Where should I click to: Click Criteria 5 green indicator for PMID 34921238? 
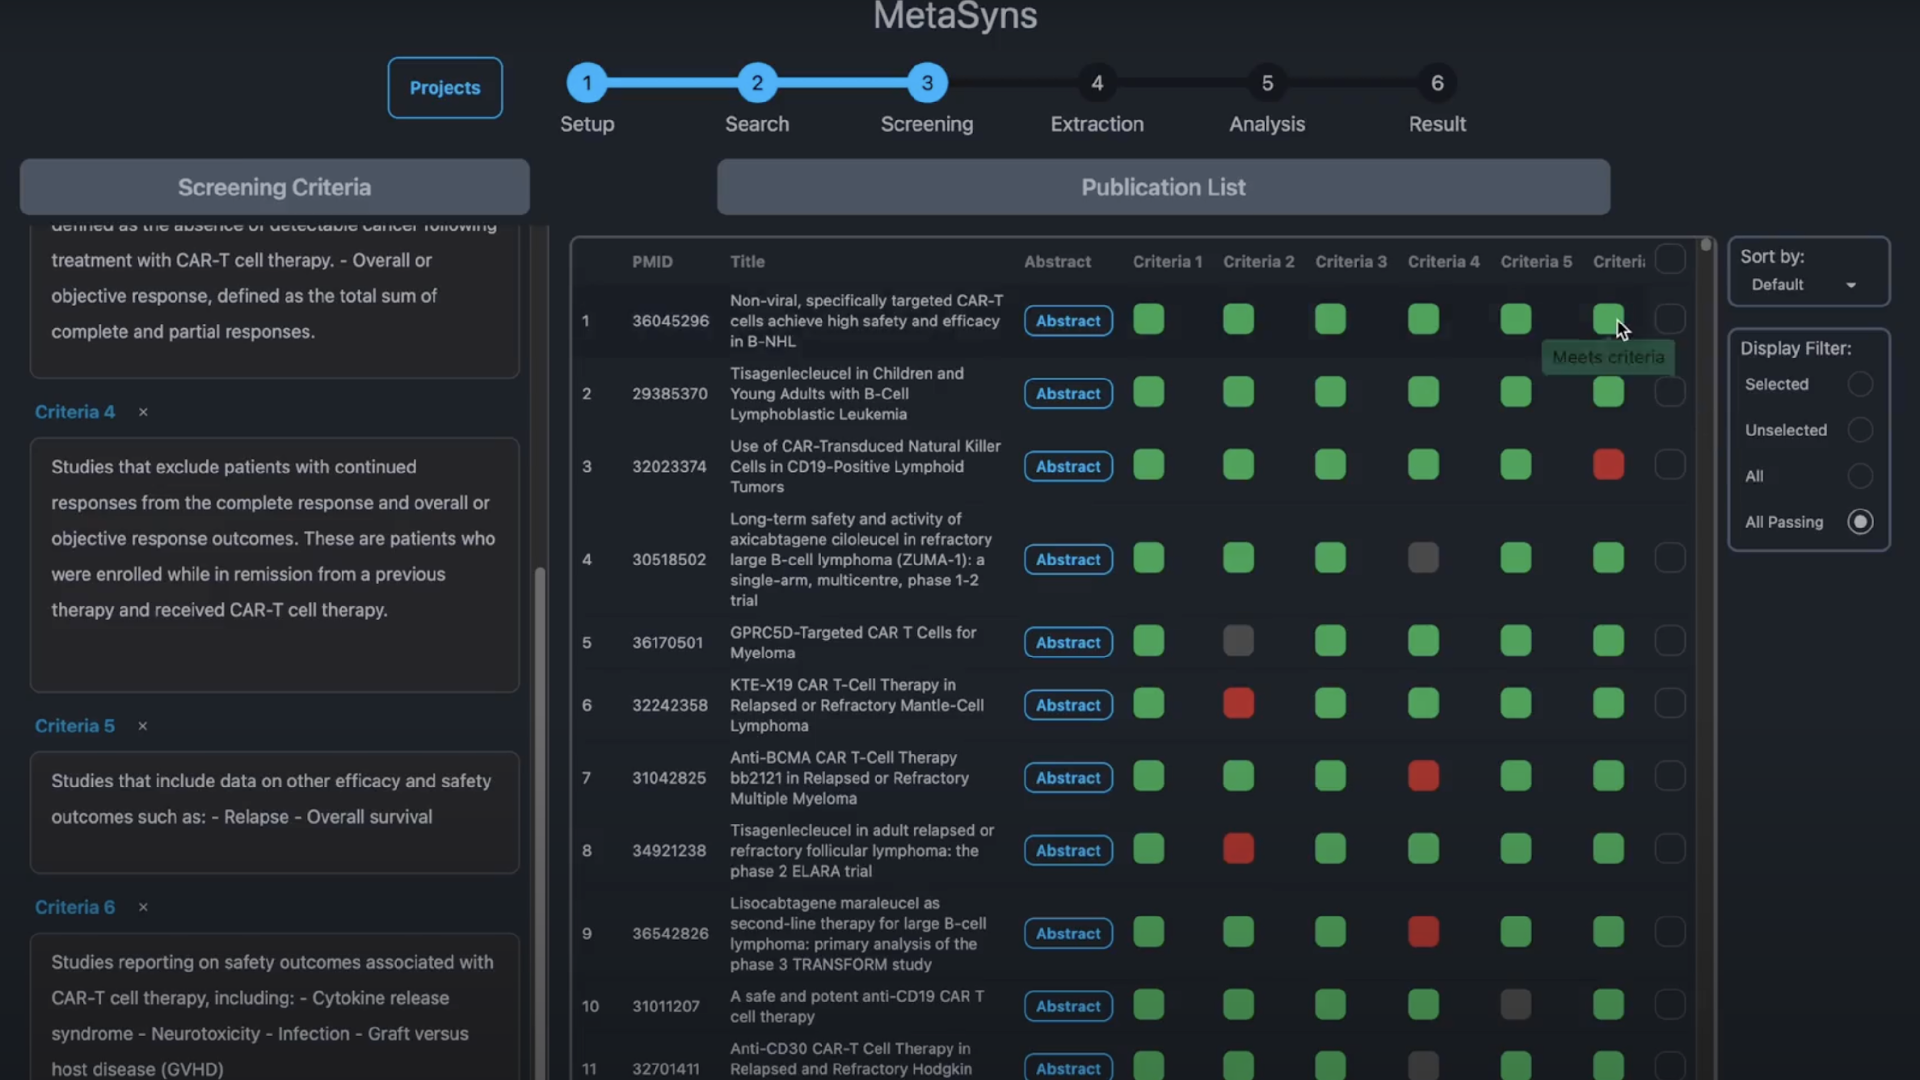(1516, 849)
